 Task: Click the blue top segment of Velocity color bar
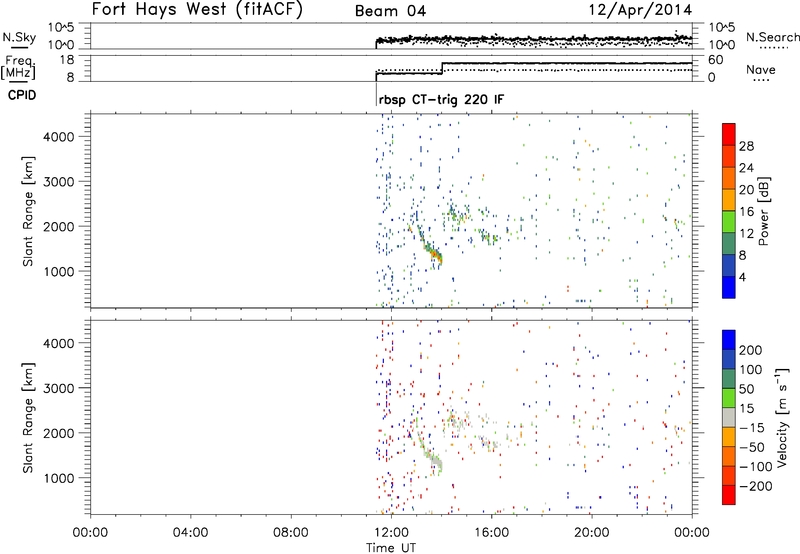pyautogui.click(x=729, y=340)
